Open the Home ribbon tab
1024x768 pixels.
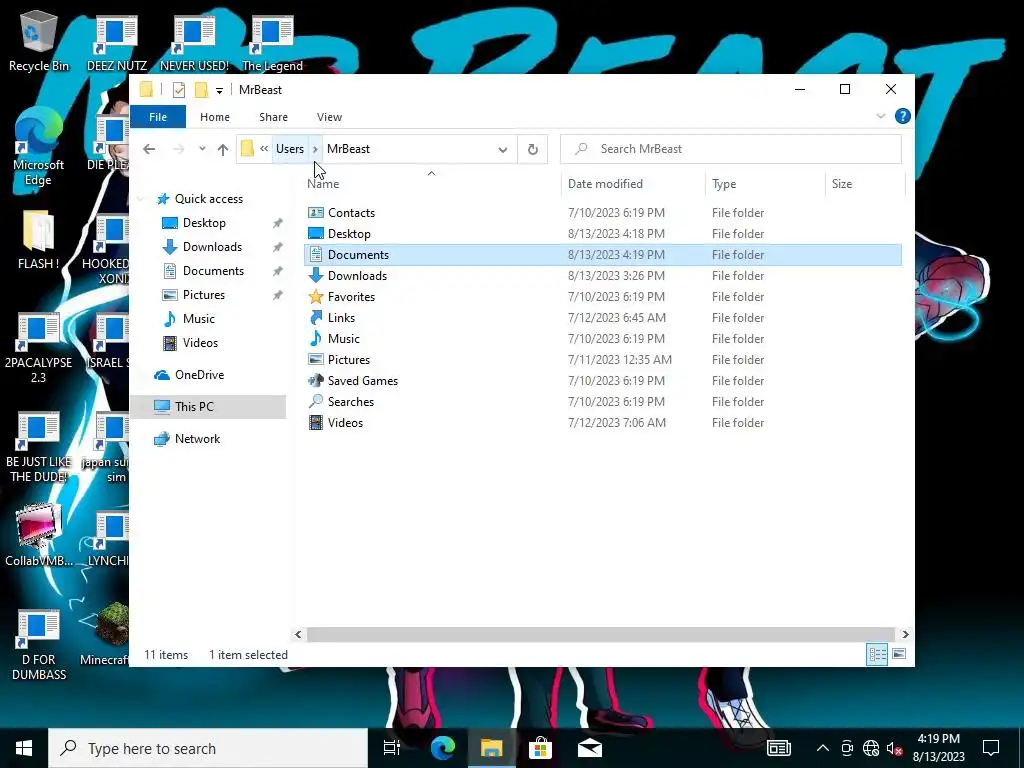(x=215, y=117)
